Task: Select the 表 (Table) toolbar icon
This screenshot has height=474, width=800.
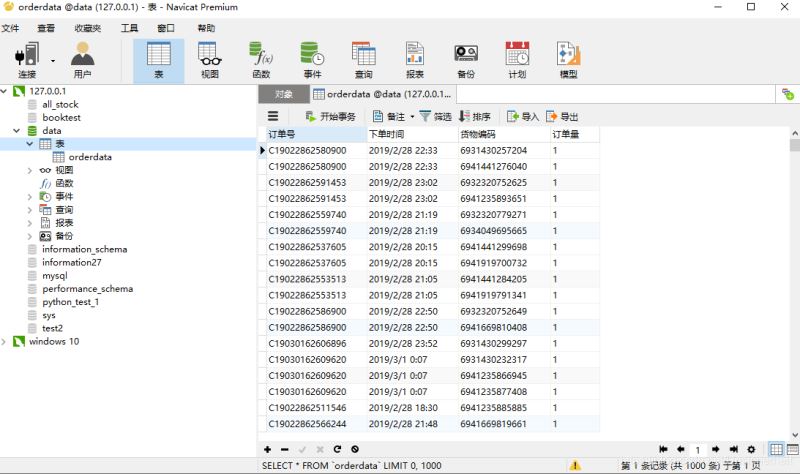Action: point(159,60)
